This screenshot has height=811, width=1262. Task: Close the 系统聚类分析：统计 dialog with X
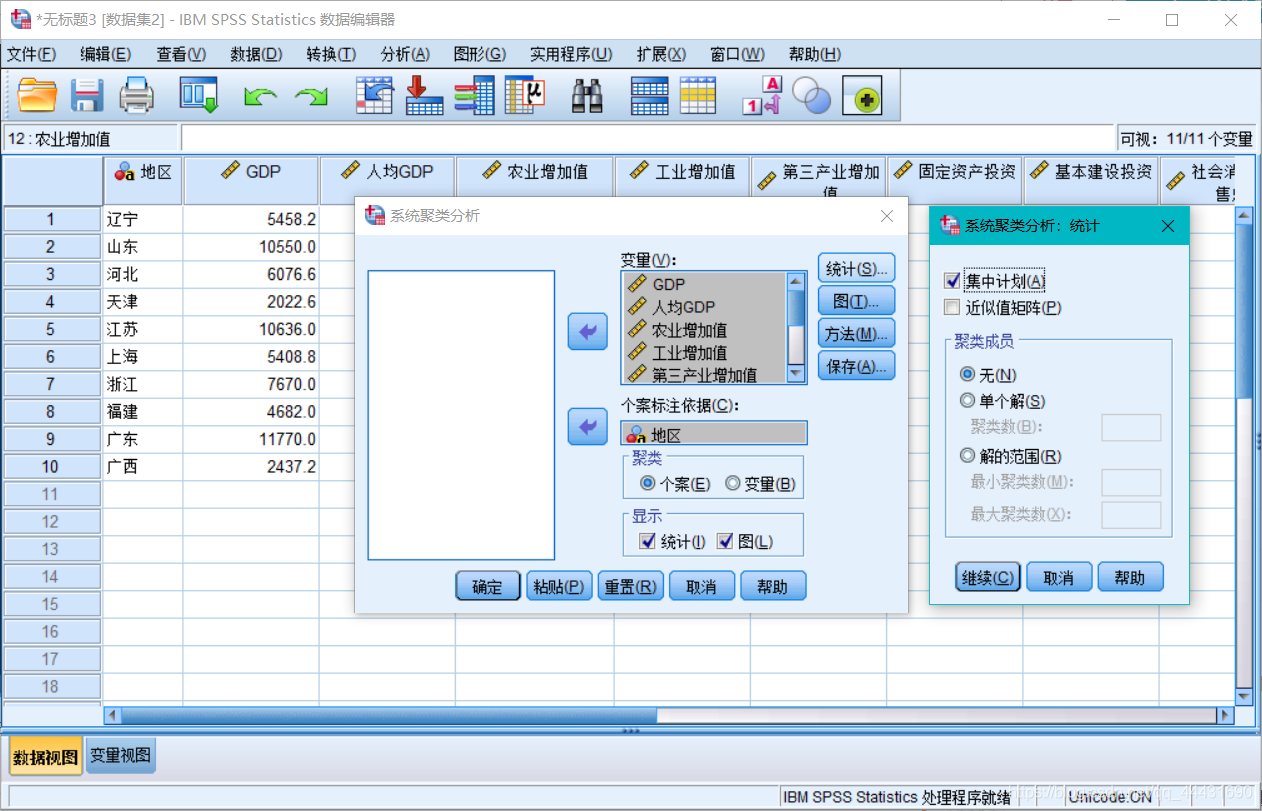pyautogui.click(x=1168, y=226)
